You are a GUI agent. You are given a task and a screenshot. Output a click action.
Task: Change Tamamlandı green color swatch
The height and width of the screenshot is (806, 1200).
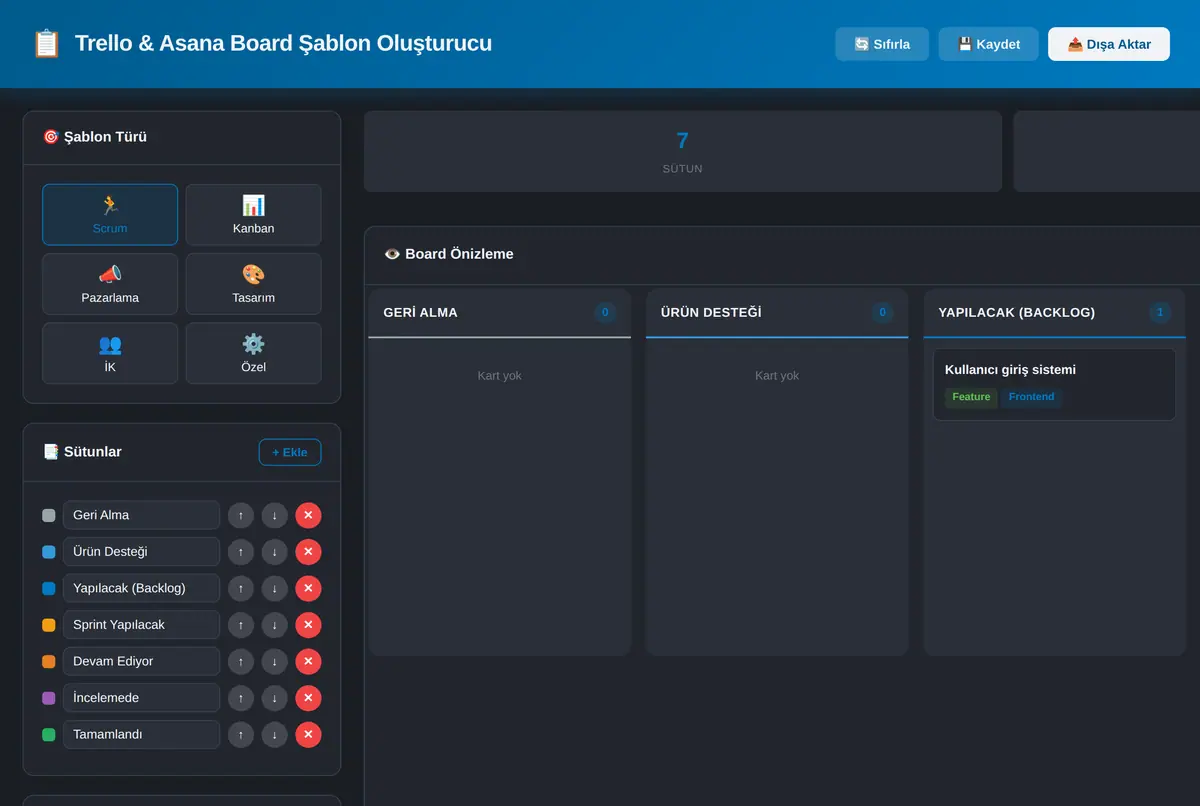[49, 734]
